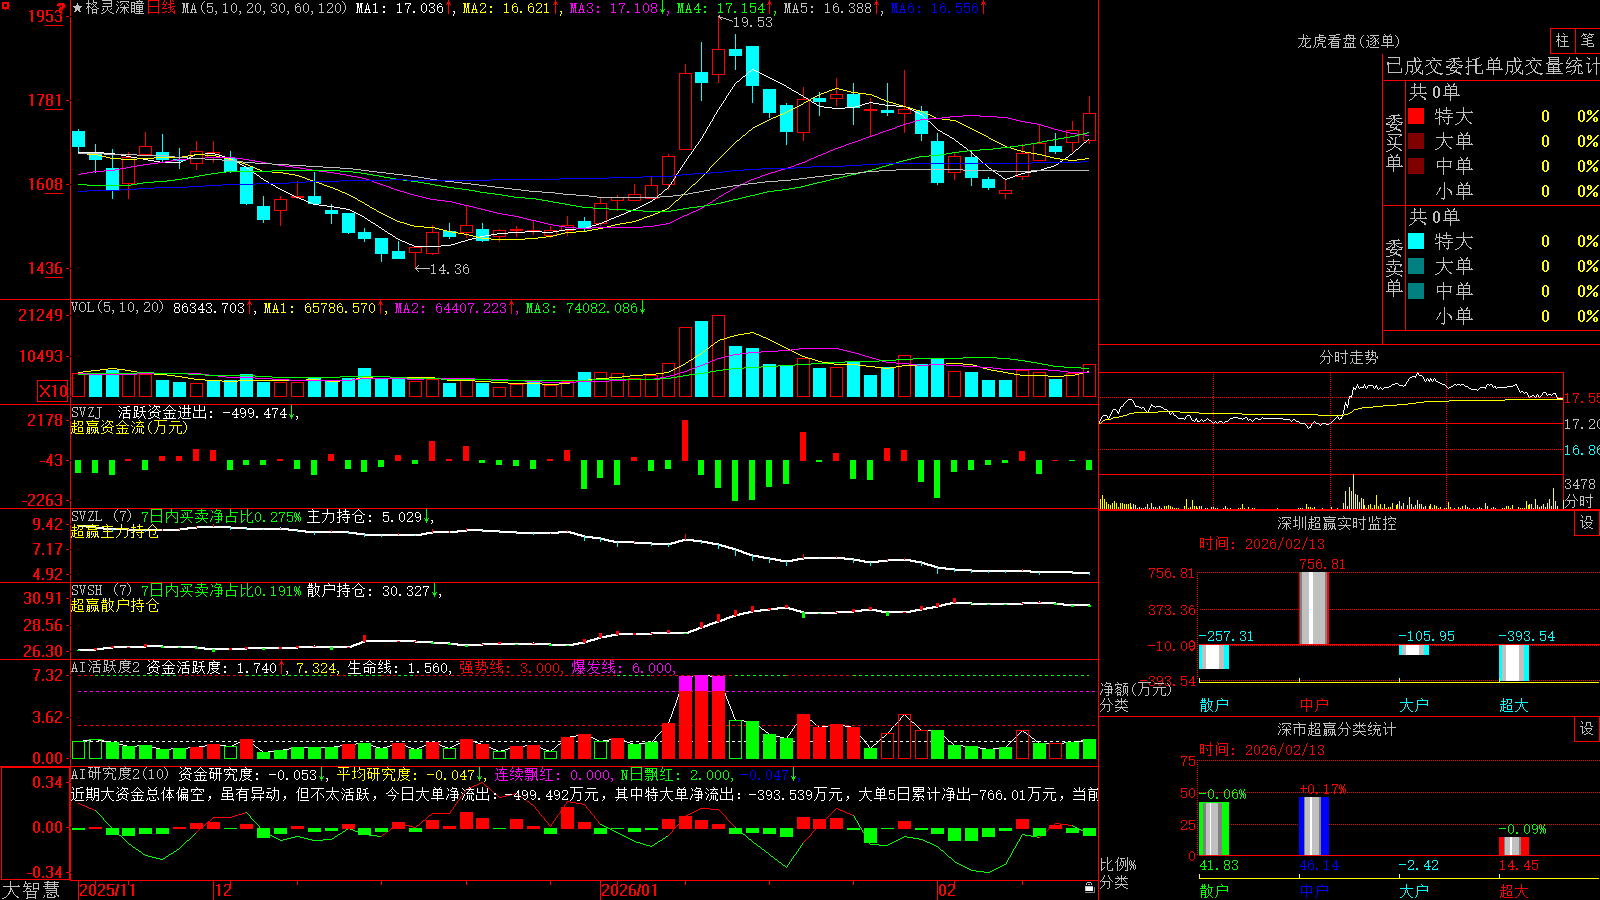The image size is (1600, 900).
Task: Click the SVSH (7) indicator label
Action: 101,591
